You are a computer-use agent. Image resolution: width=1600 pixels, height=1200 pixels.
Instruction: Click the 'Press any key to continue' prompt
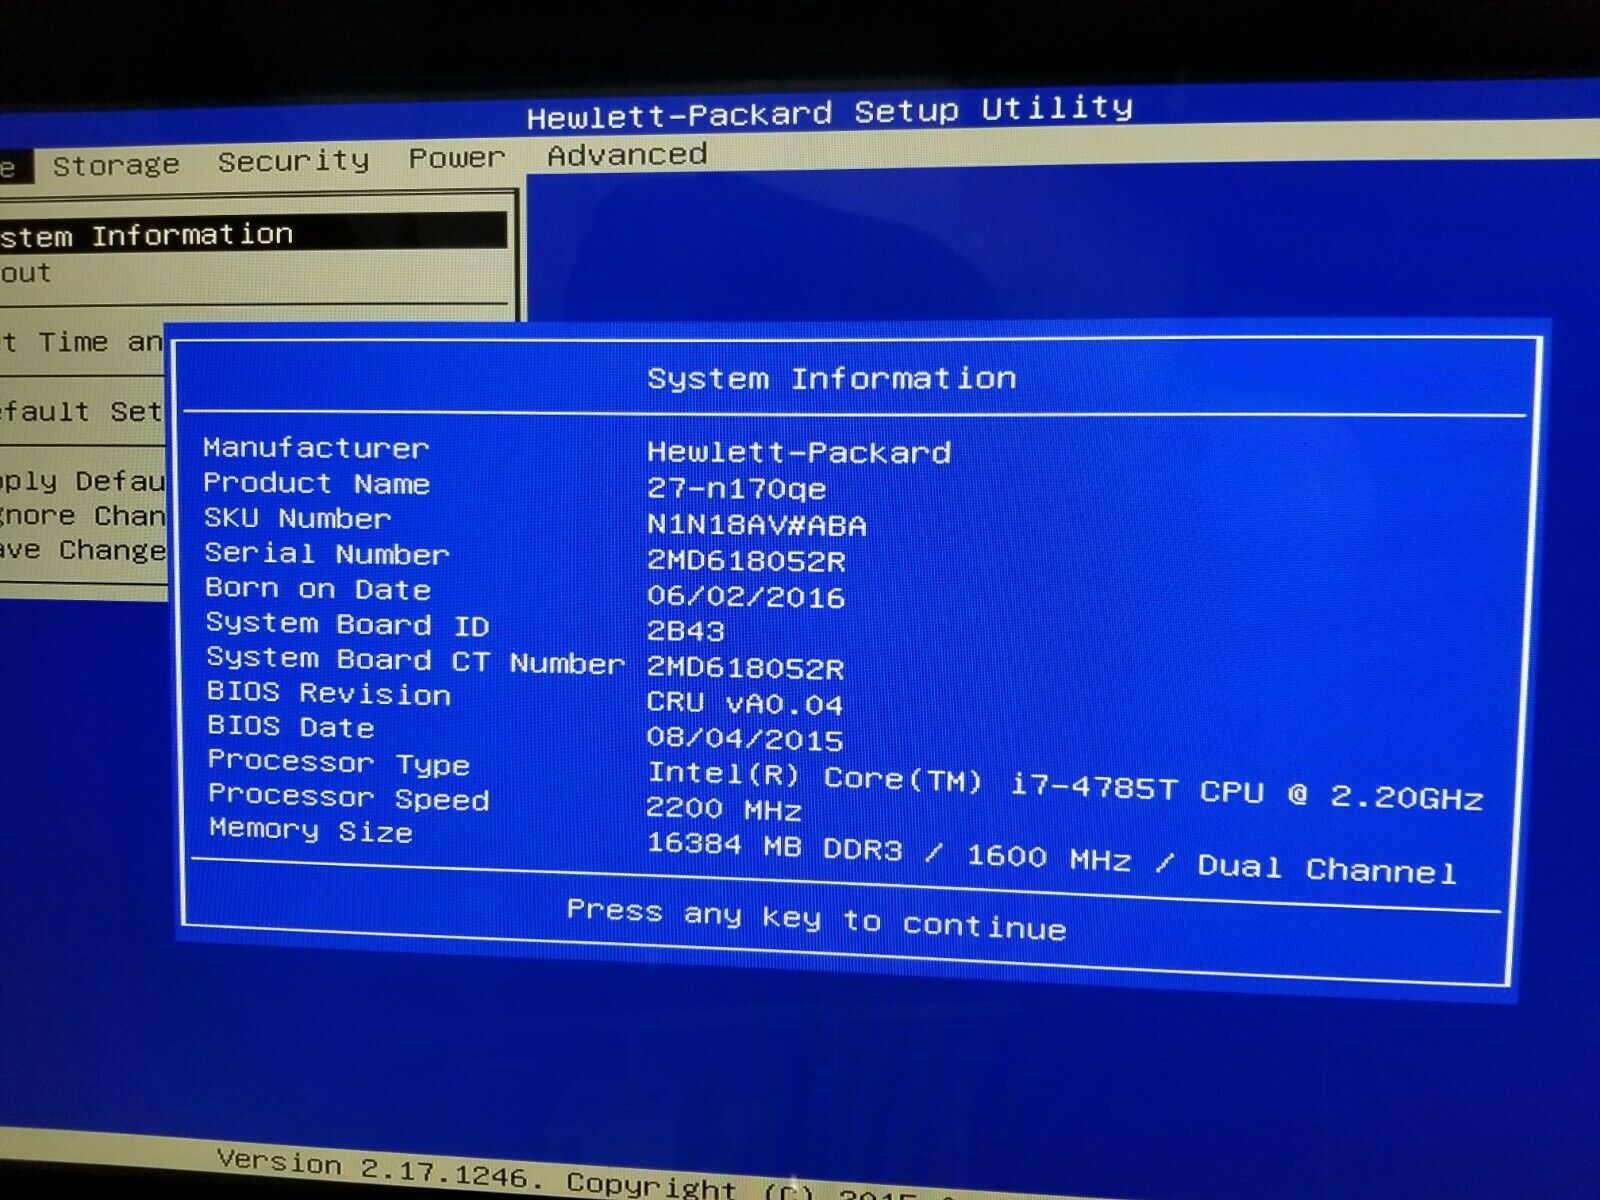pyautogui.click(x=816, y=918)
